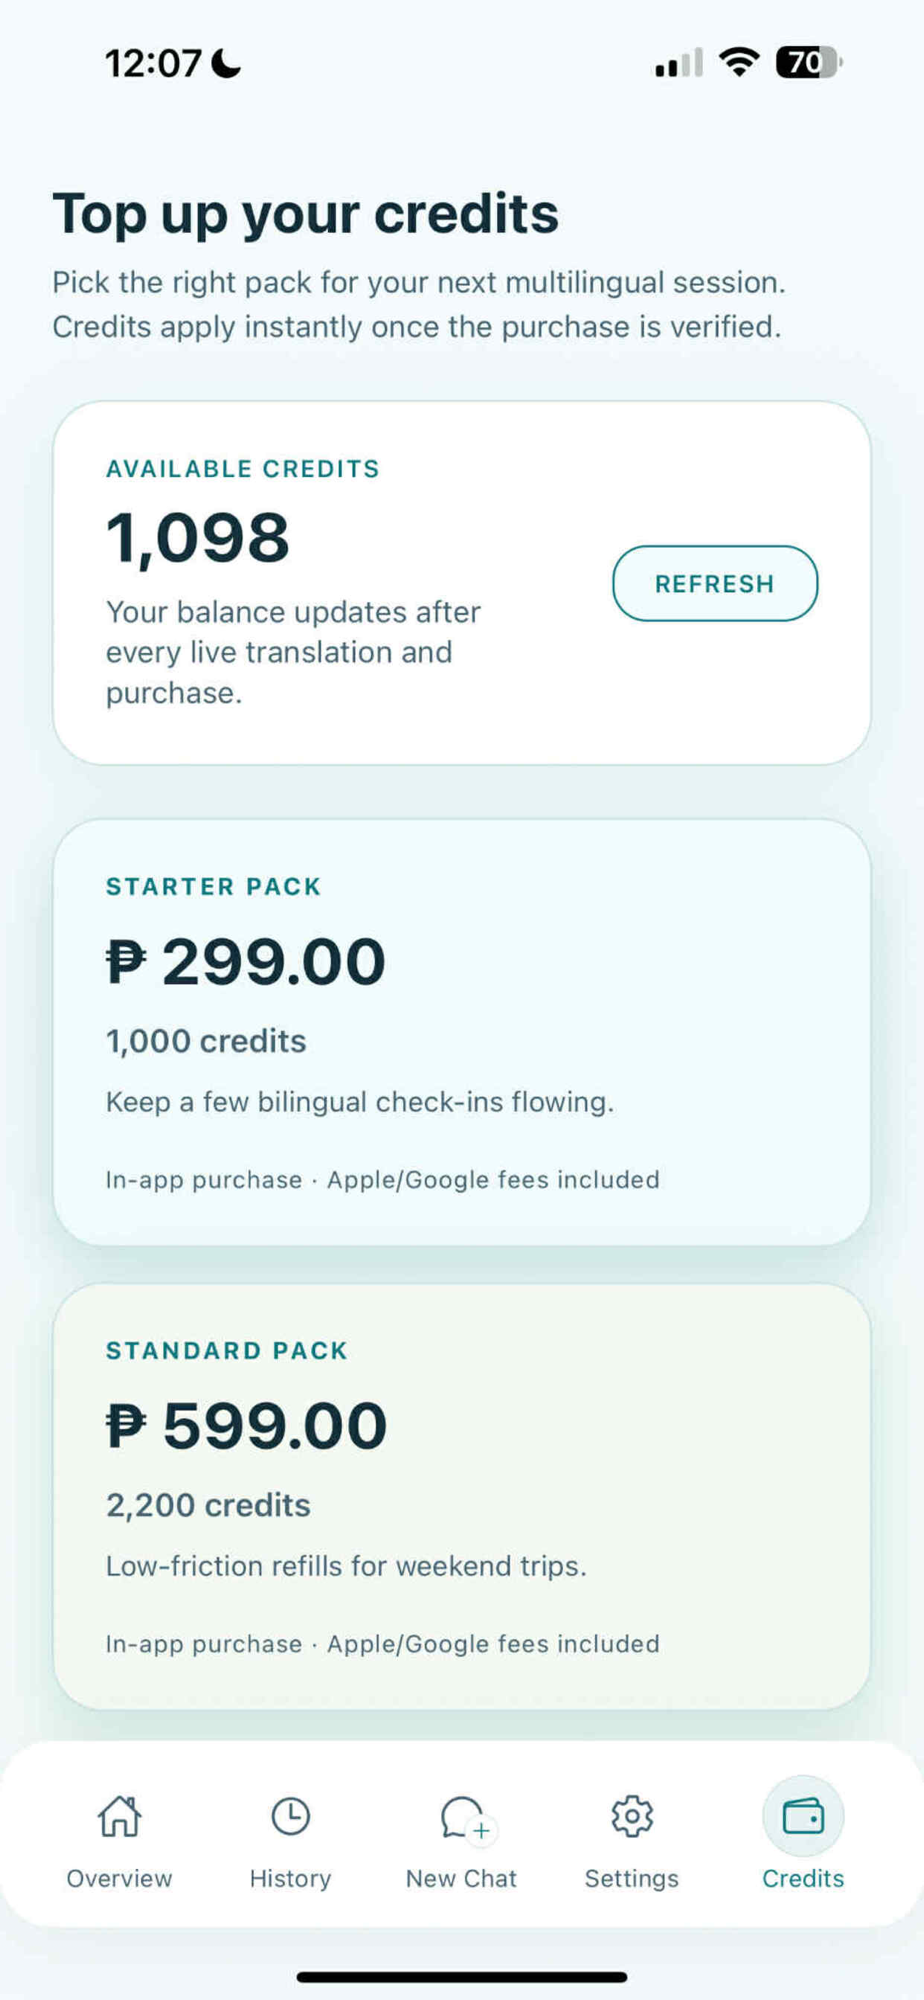
Task: Open Settings via the gear icon
Action: coord(632,1816)
